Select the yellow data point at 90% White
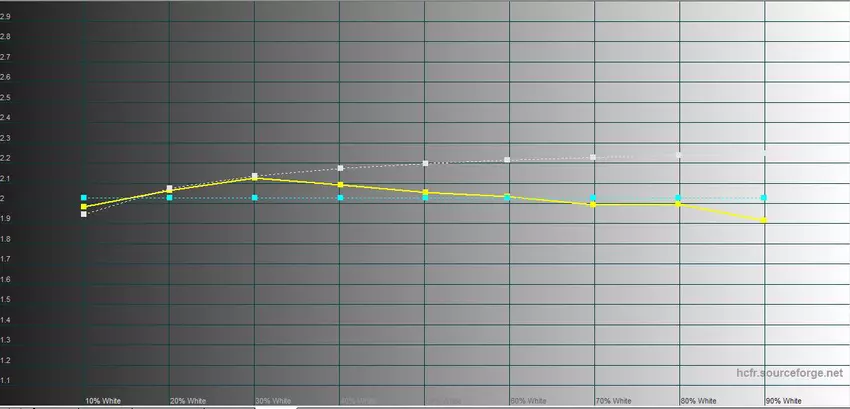Image resolution: width=850 pixels, height=409 pixels. click(765, 220)
